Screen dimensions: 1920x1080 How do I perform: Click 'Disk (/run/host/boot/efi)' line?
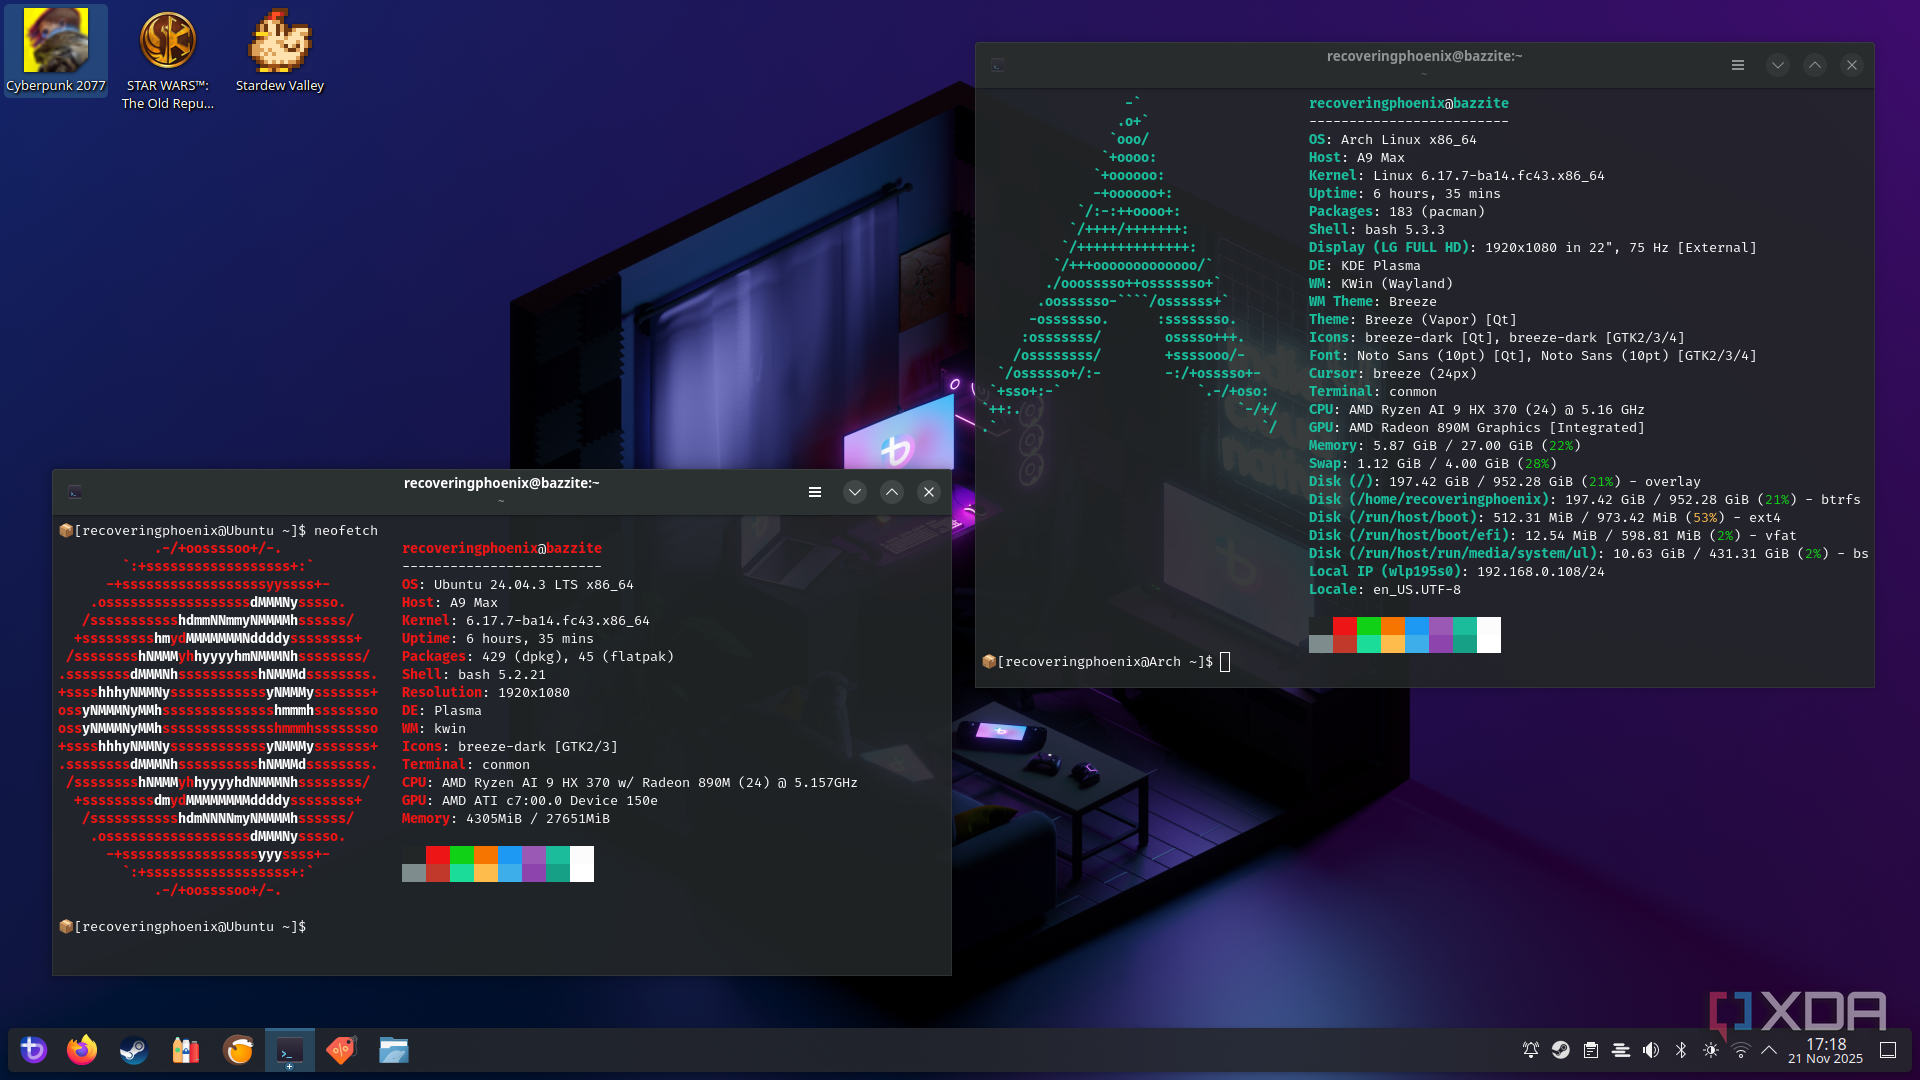1553,536
